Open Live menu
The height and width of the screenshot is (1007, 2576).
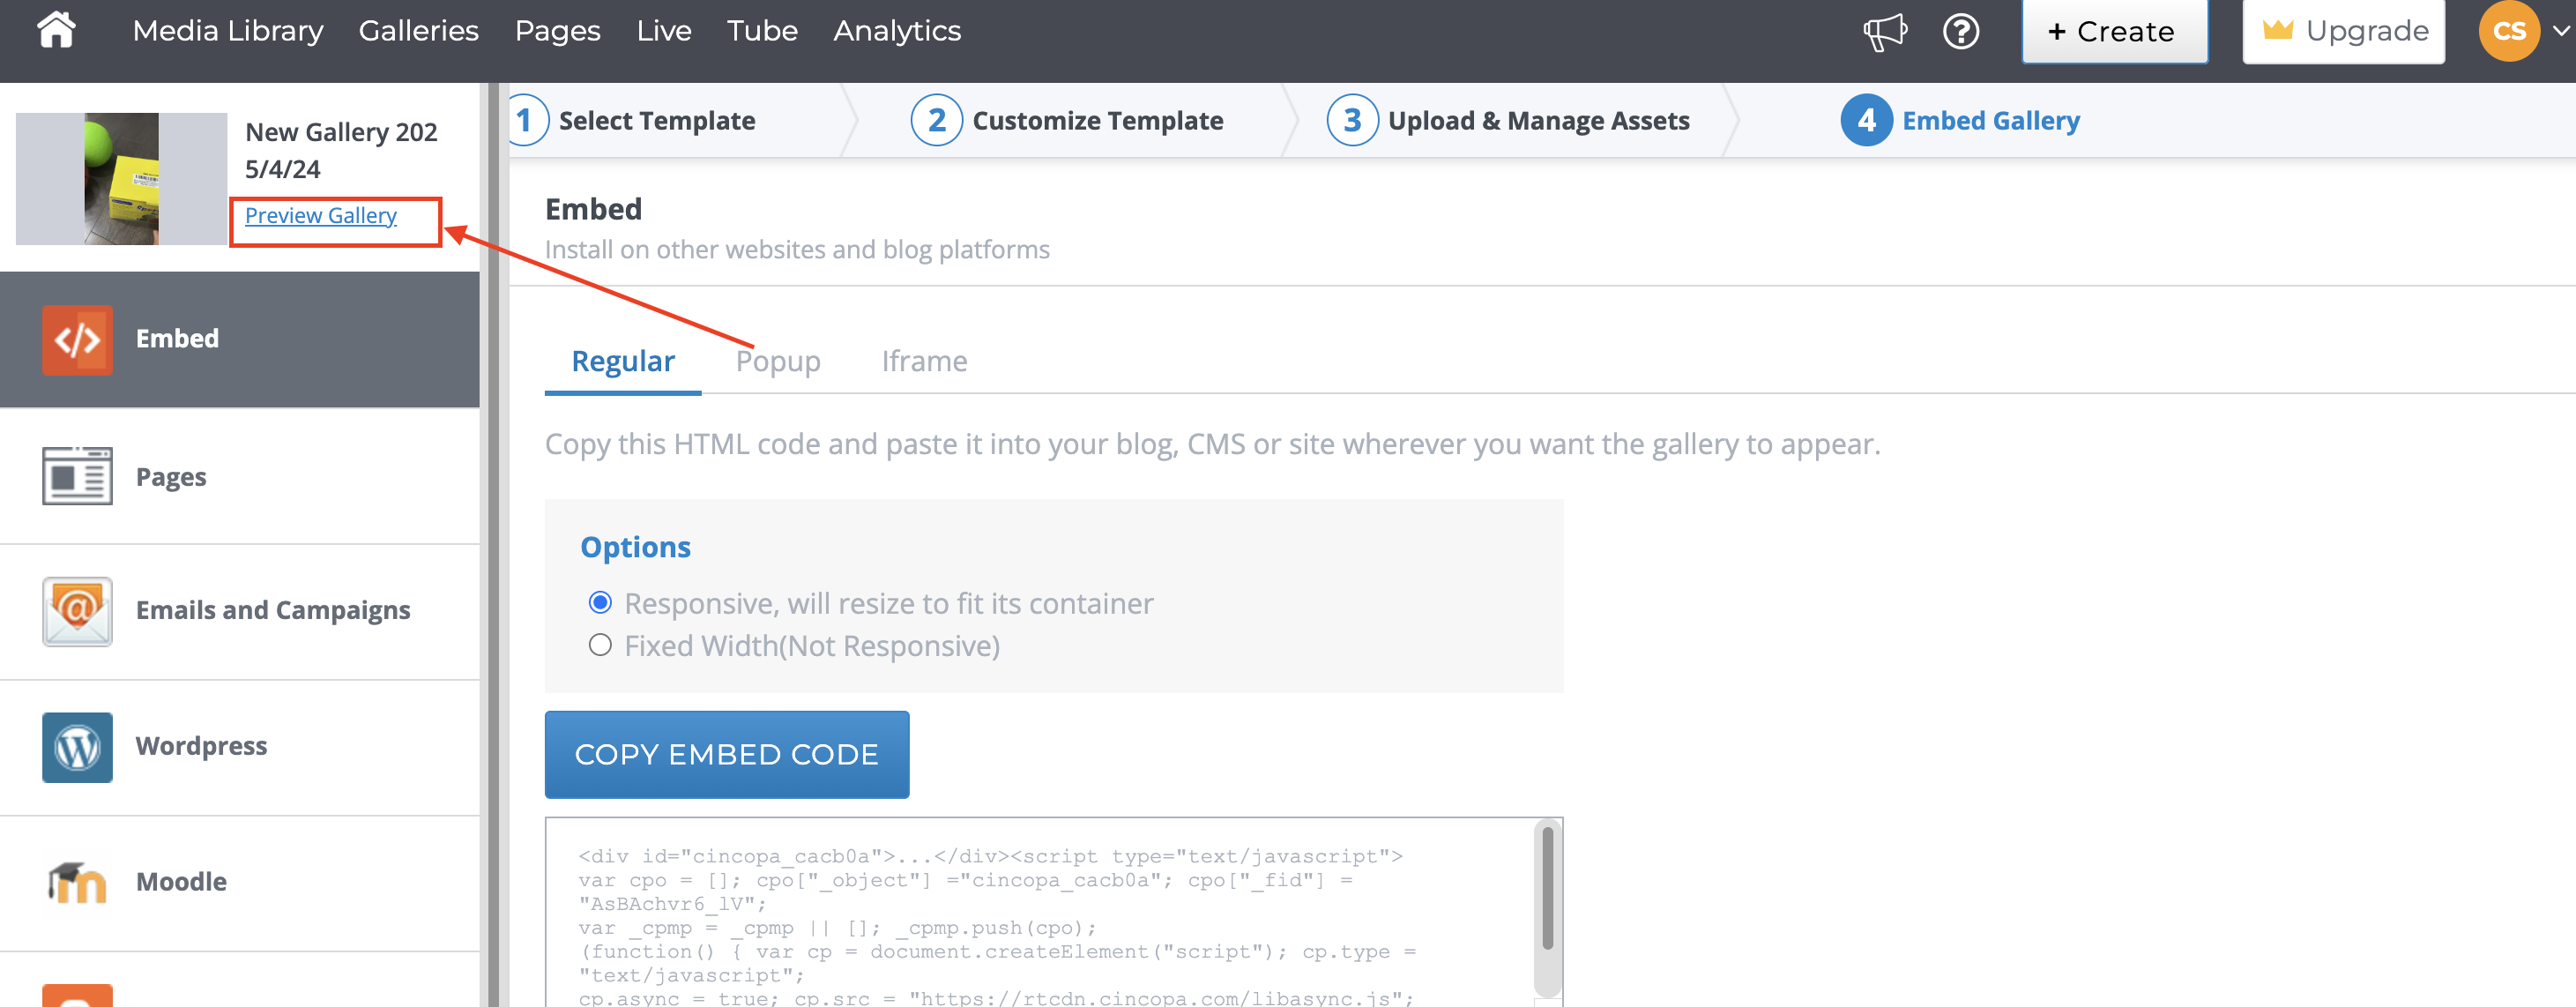pos(664,31)
